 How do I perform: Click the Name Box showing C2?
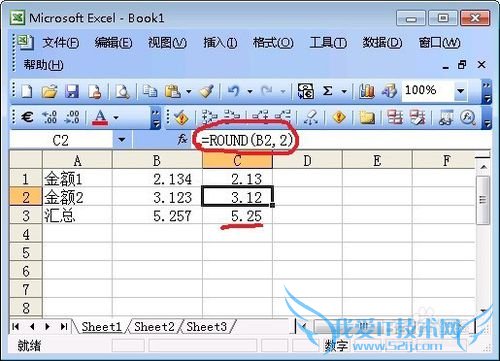tap(61, 140)
